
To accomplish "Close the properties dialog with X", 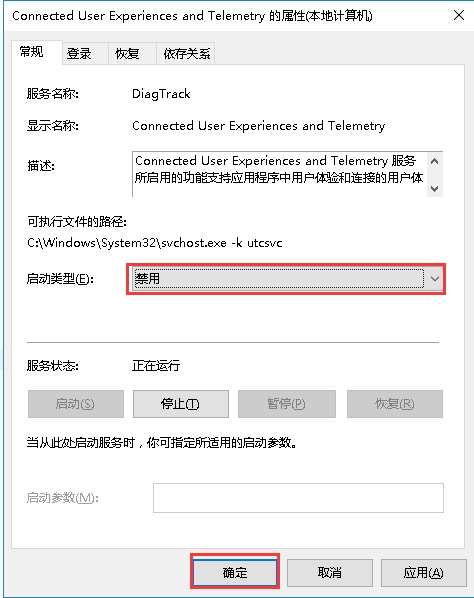I will point(459,15).
